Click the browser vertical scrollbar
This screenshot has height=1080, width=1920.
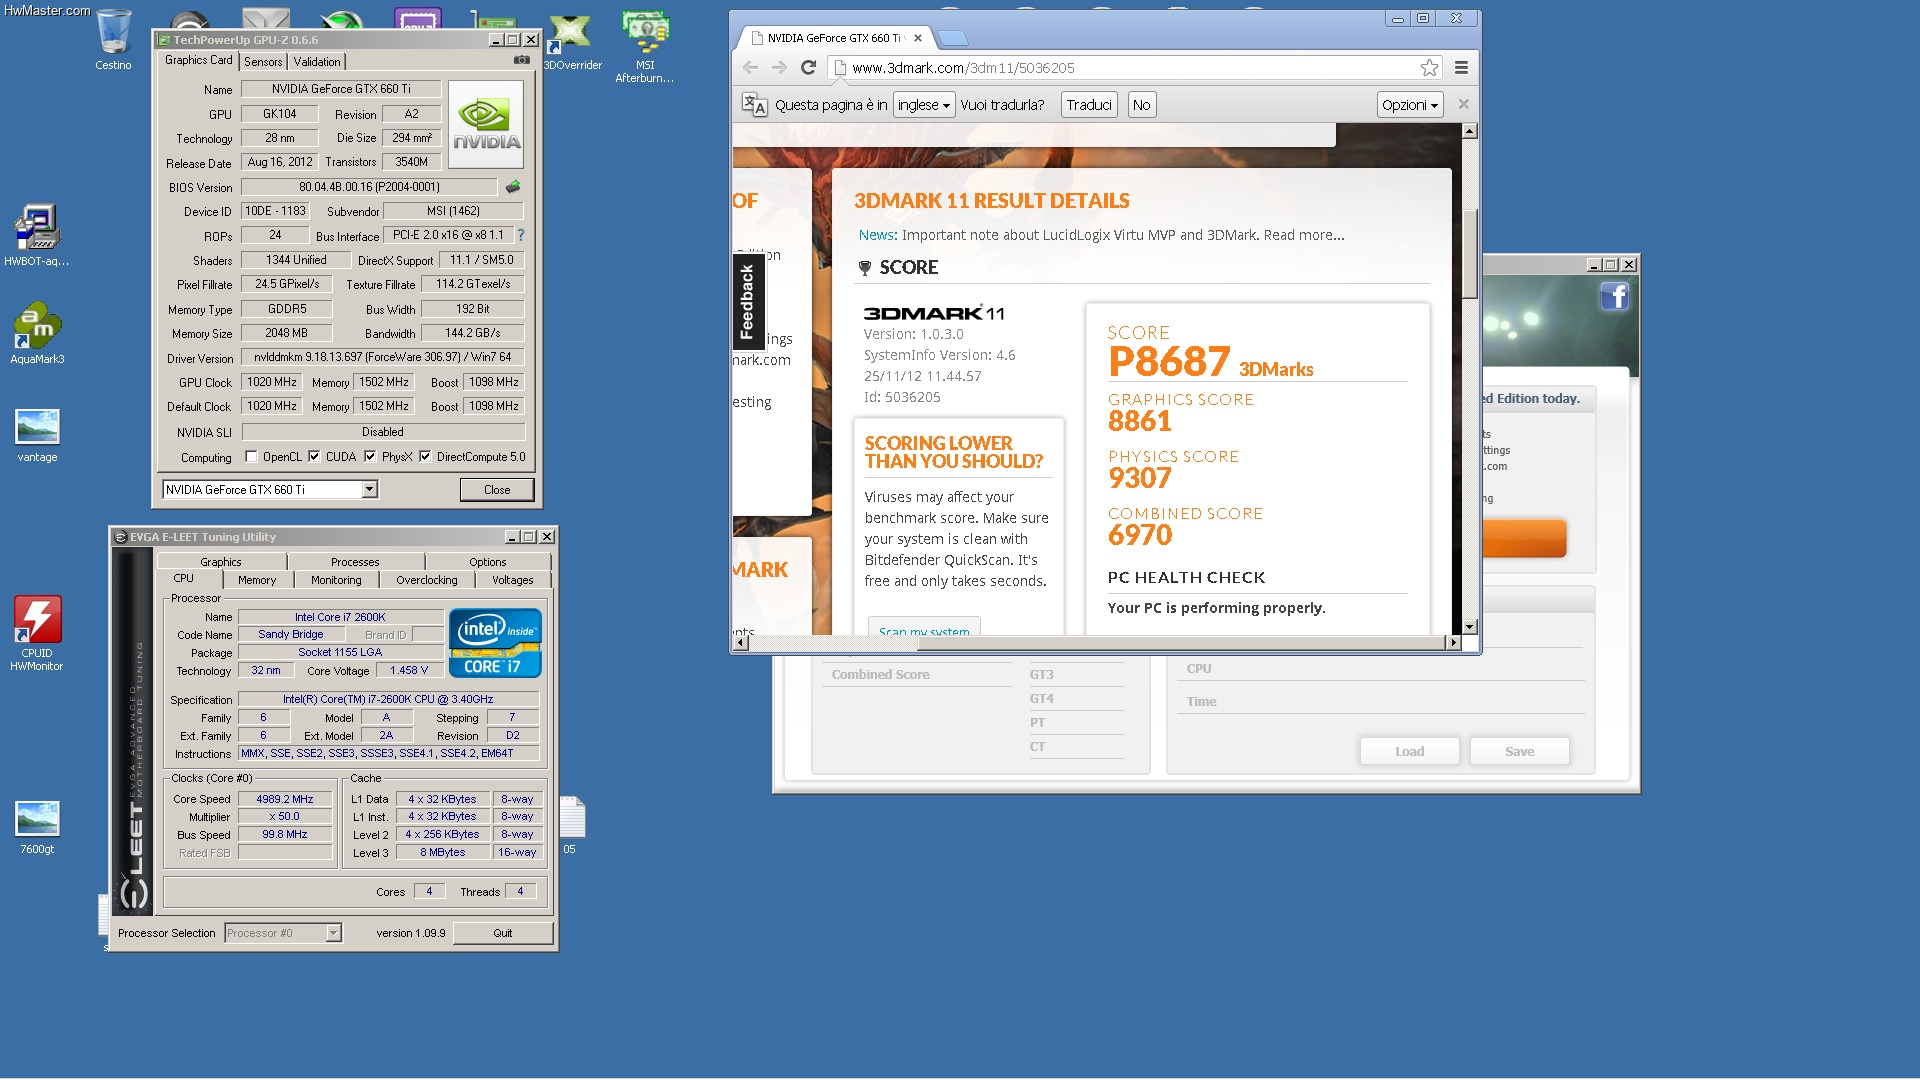[1469, 253]
